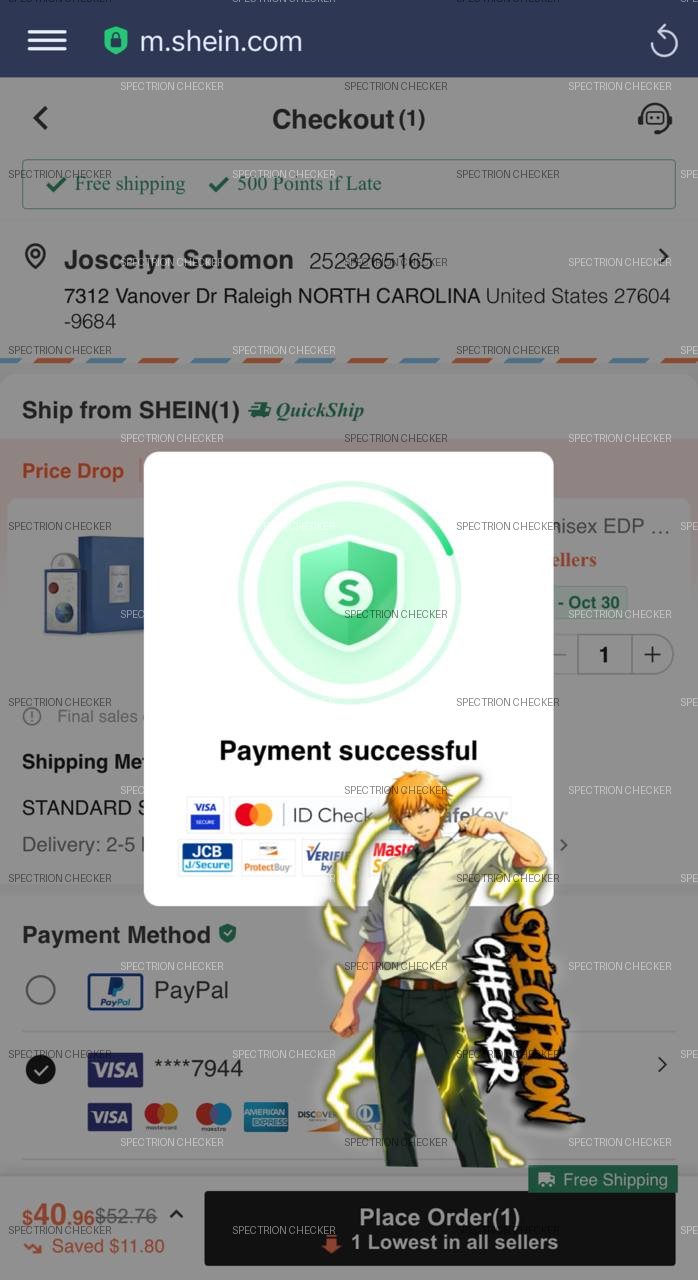Reload the page with refresh icon

click(x=664, y=41)
